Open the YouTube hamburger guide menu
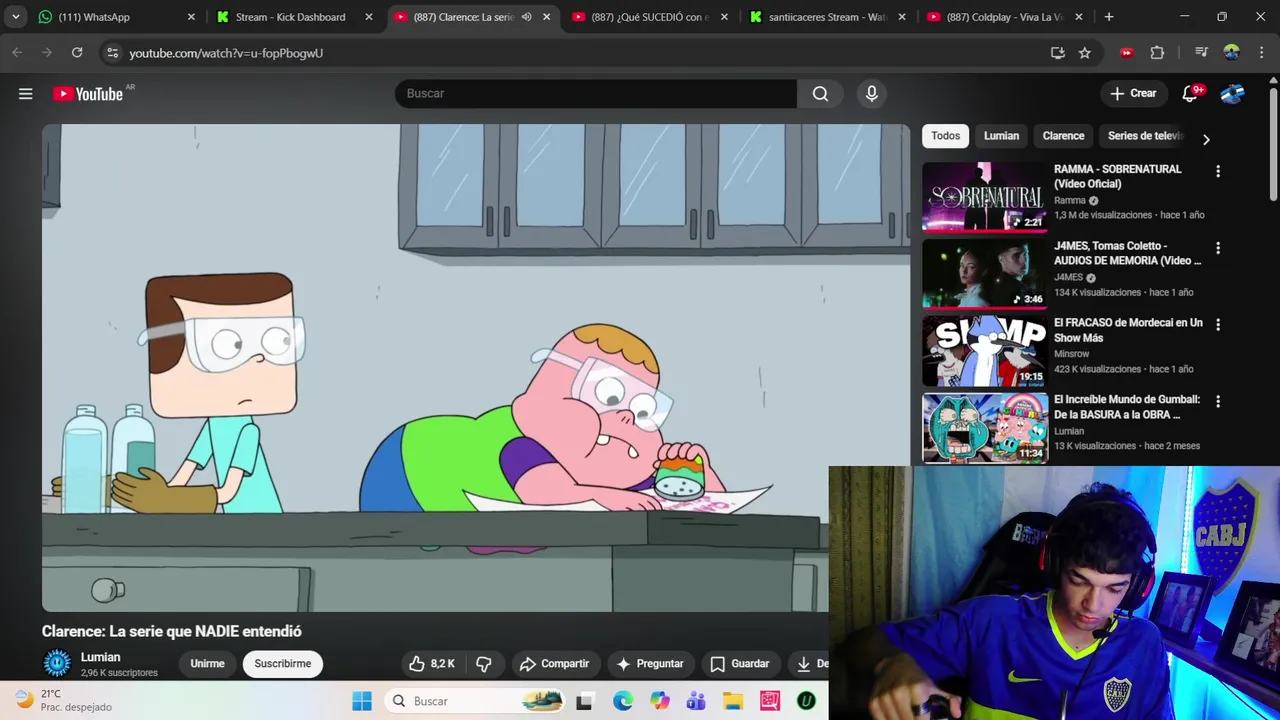The height and width of the screenshot is (720, 1280). tap(26, 93)
